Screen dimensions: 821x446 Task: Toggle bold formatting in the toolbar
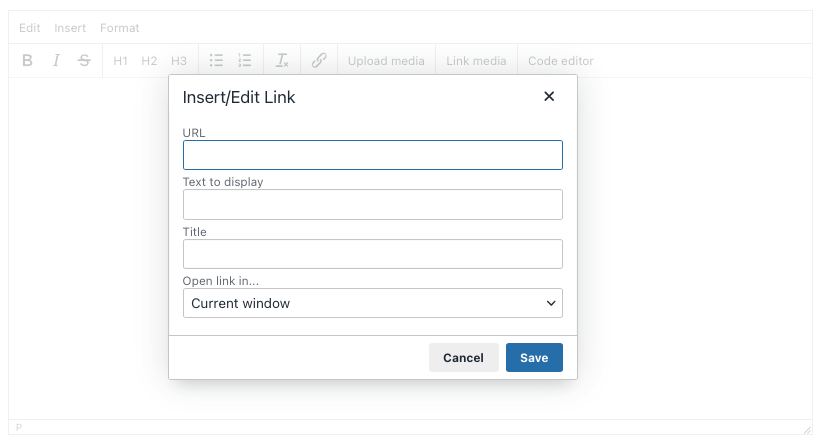tap(28, 61)
